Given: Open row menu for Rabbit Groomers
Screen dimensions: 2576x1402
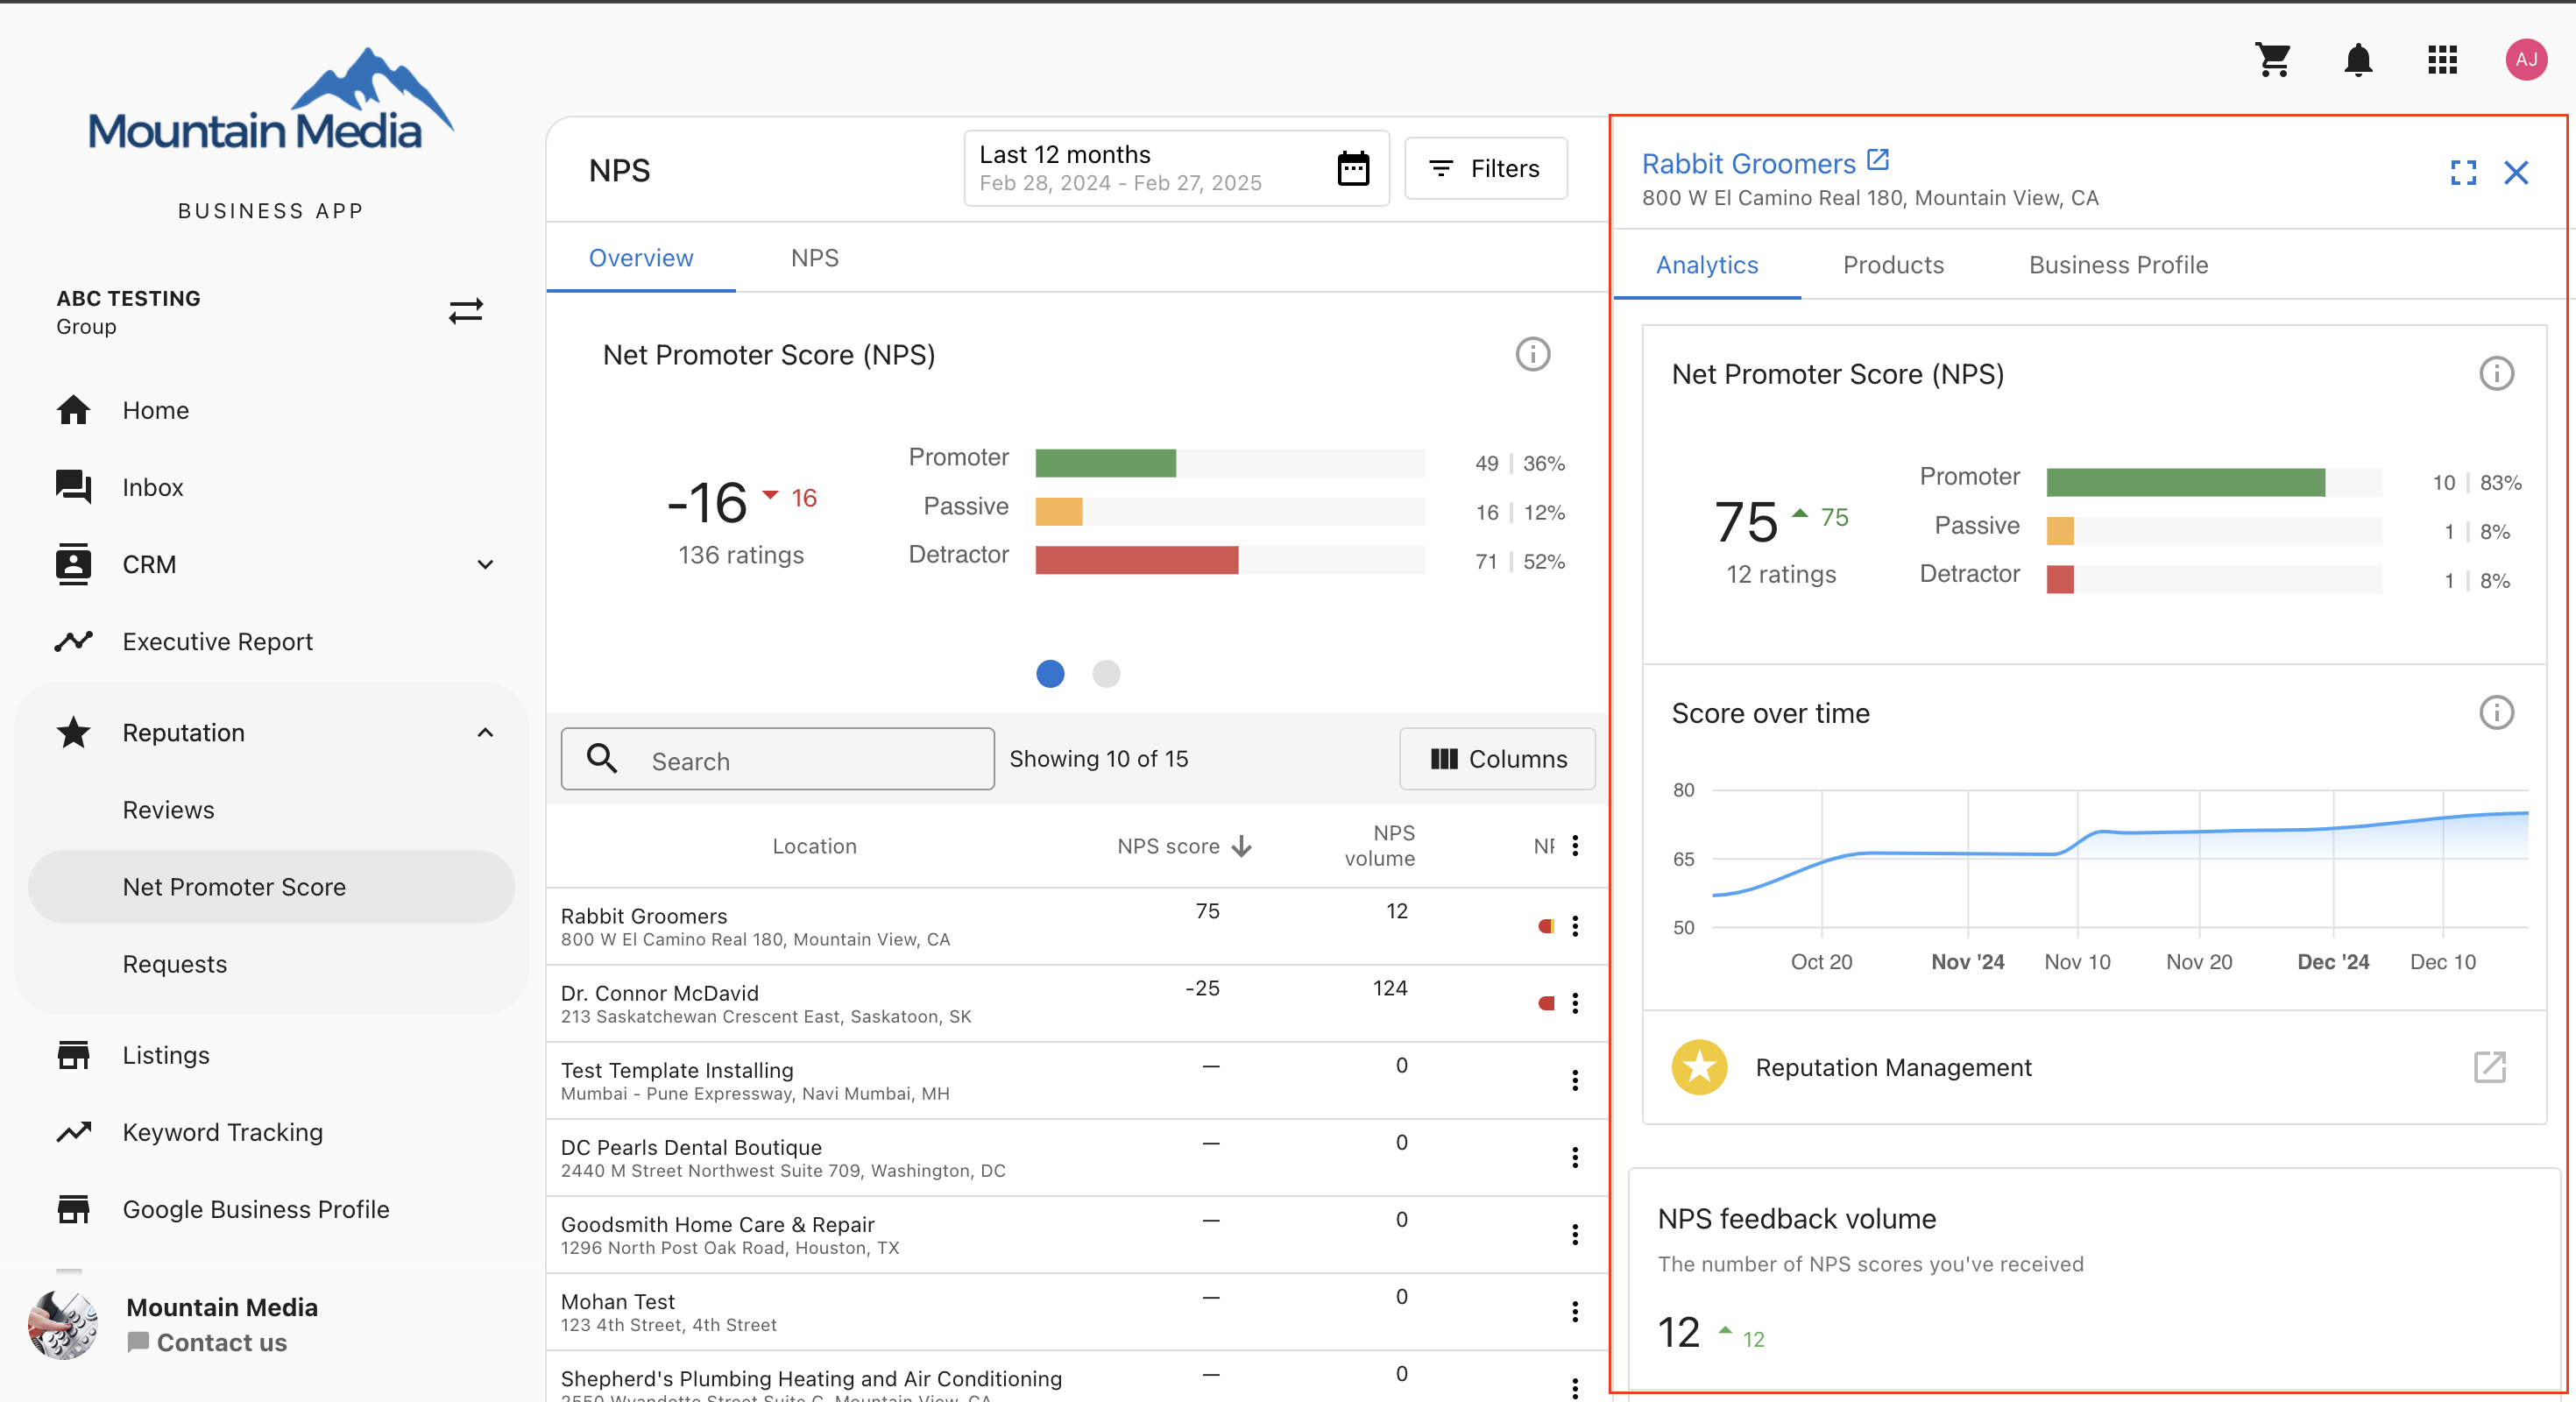Looking at the screenshot, I should coord(1575,926).
